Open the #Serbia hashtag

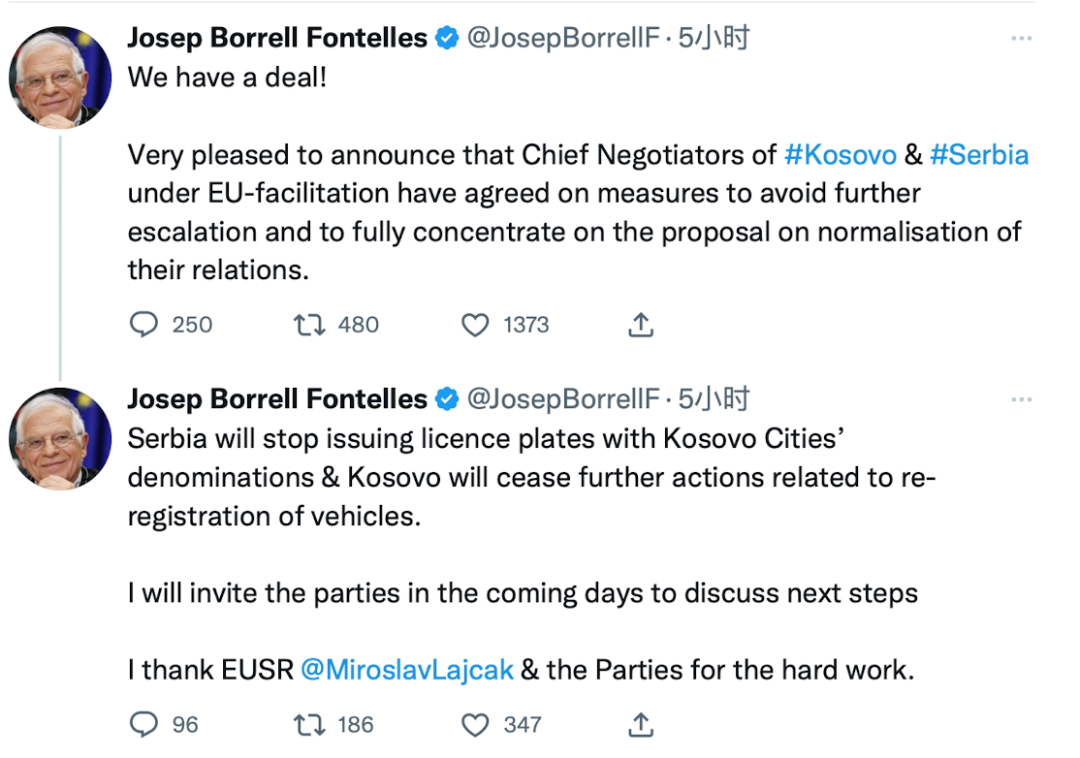979,155
